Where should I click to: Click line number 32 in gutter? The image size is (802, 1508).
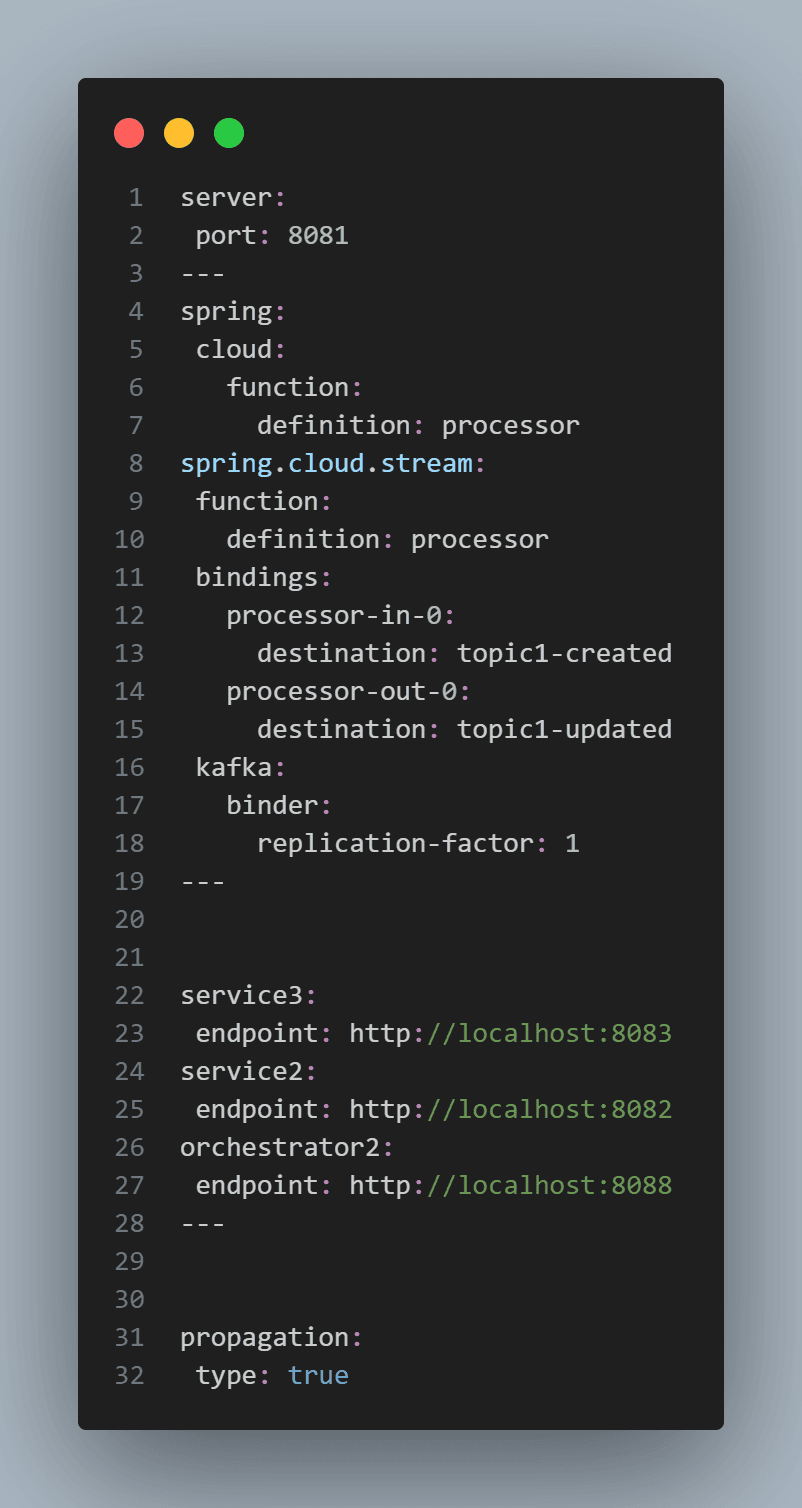[x=130, y=1376]
